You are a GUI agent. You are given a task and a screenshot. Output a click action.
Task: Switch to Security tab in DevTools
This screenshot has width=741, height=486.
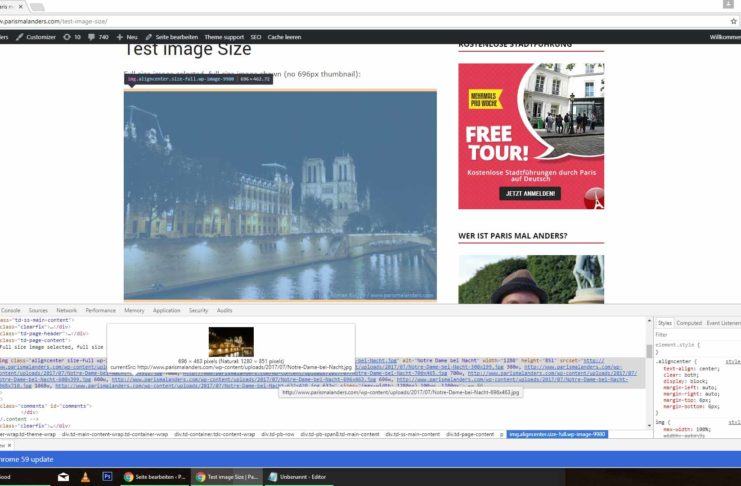point(198,311)
